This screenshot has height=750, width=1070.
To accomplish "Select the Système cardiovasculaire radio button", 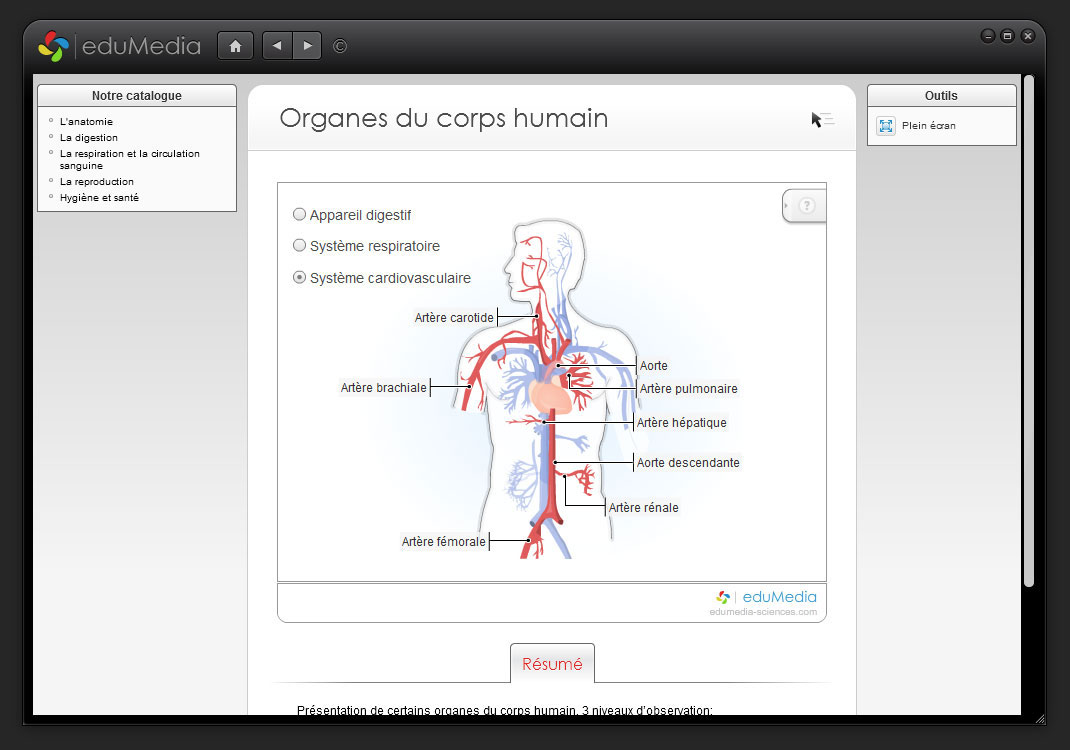I will pyautogui.click(x=299, y=278).
